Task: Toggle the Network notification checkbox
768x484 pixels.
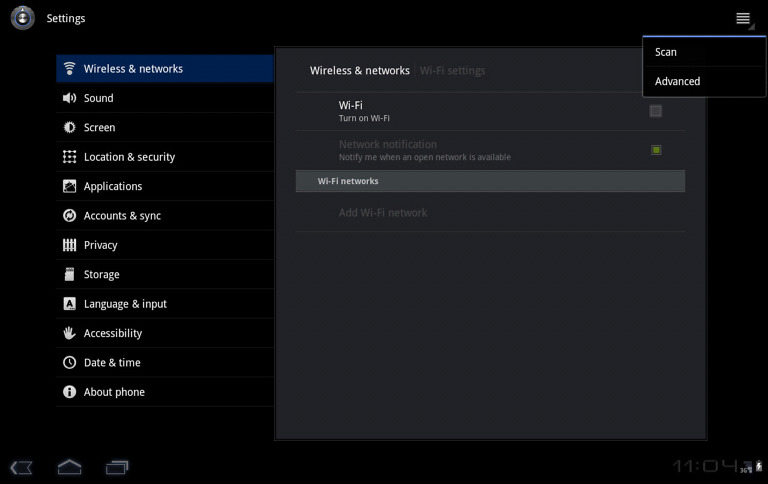Action: (x=656, y=150)
